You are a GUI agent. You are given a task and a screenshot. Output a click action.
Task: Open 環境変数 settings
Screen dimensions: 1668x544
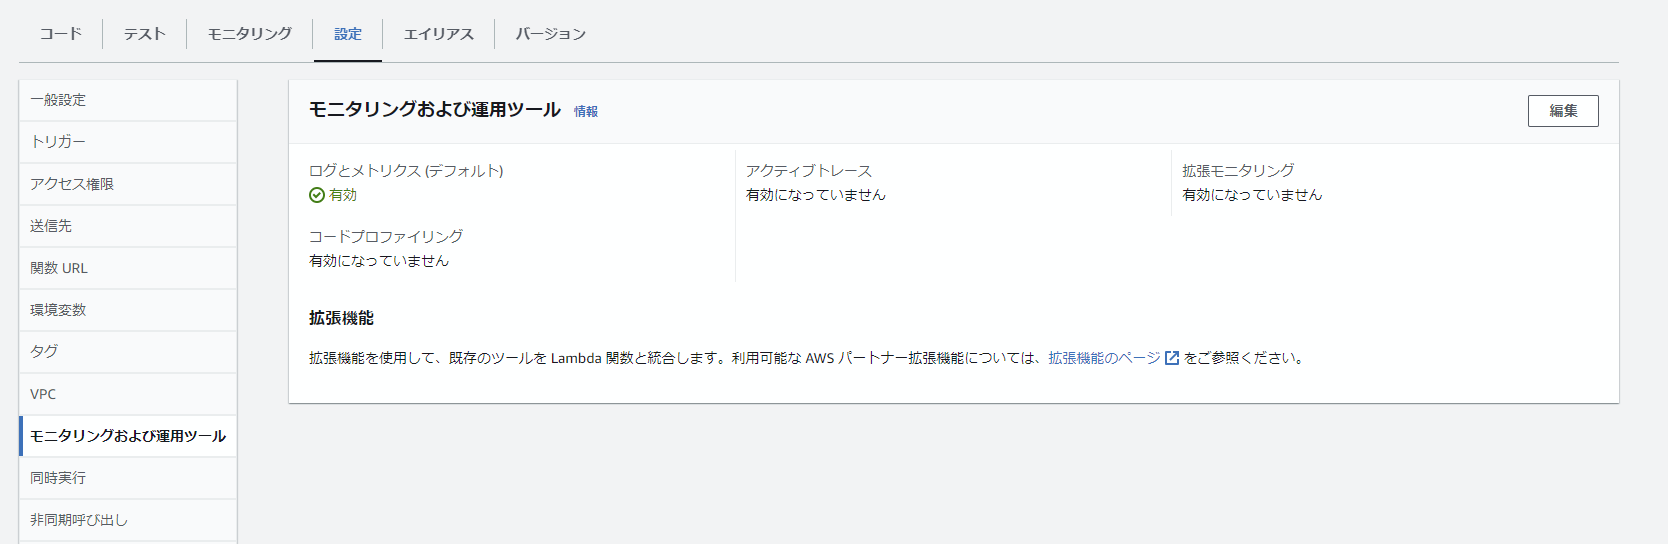coord(128,310)
